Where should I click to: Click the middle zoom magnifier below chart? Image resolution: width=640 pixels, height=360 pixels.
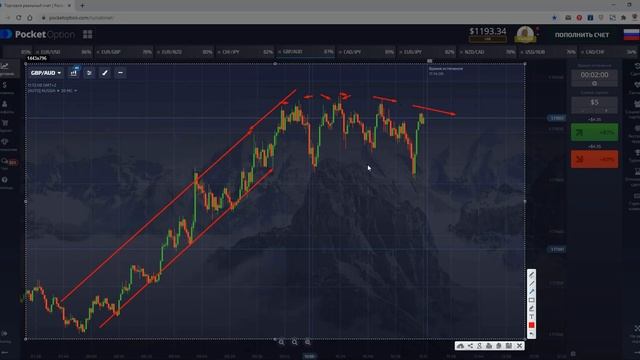tap(295, 342)
